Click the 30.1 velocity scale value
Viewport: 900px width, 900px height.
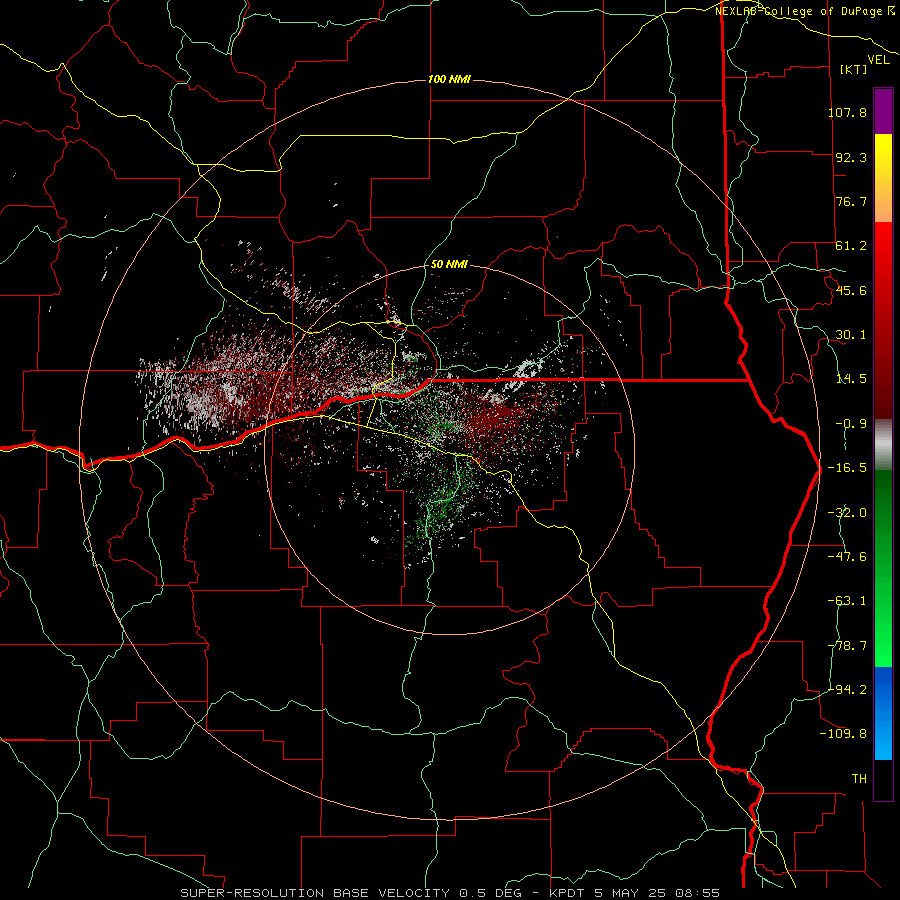pos(851,335)
